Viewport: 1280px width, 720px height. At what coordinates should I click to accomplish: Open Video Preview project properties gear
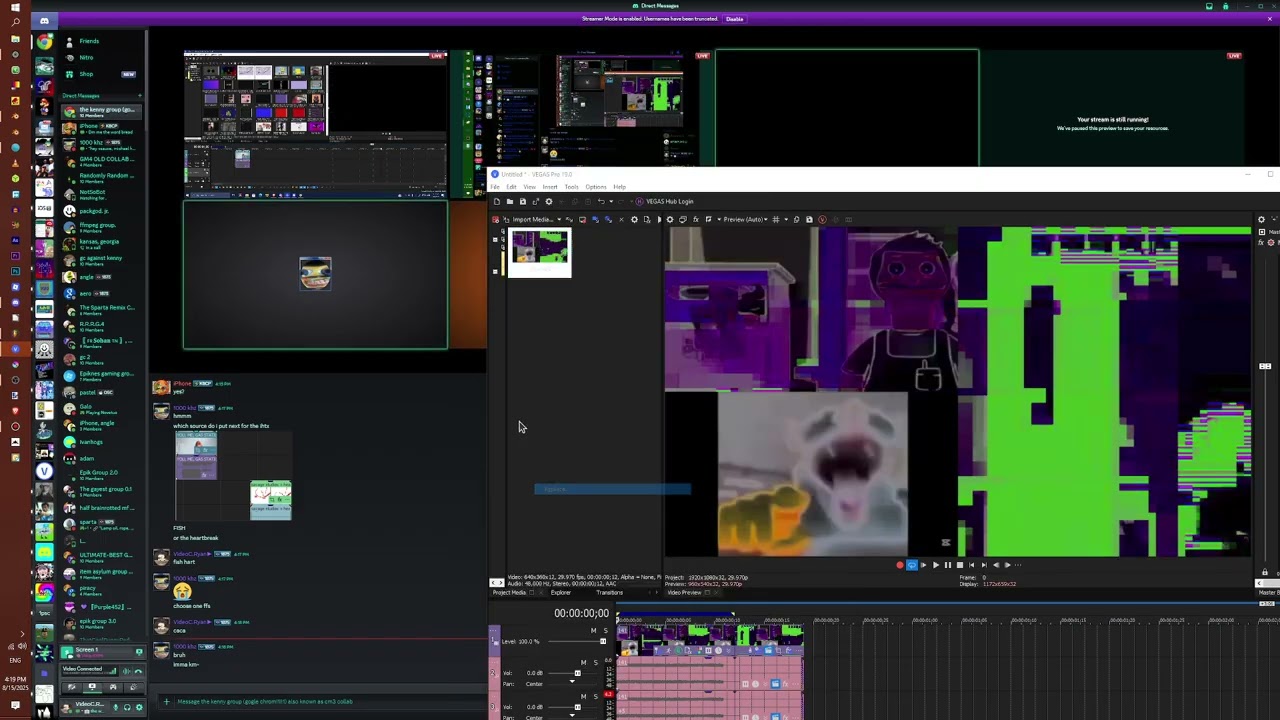point(670,220)
